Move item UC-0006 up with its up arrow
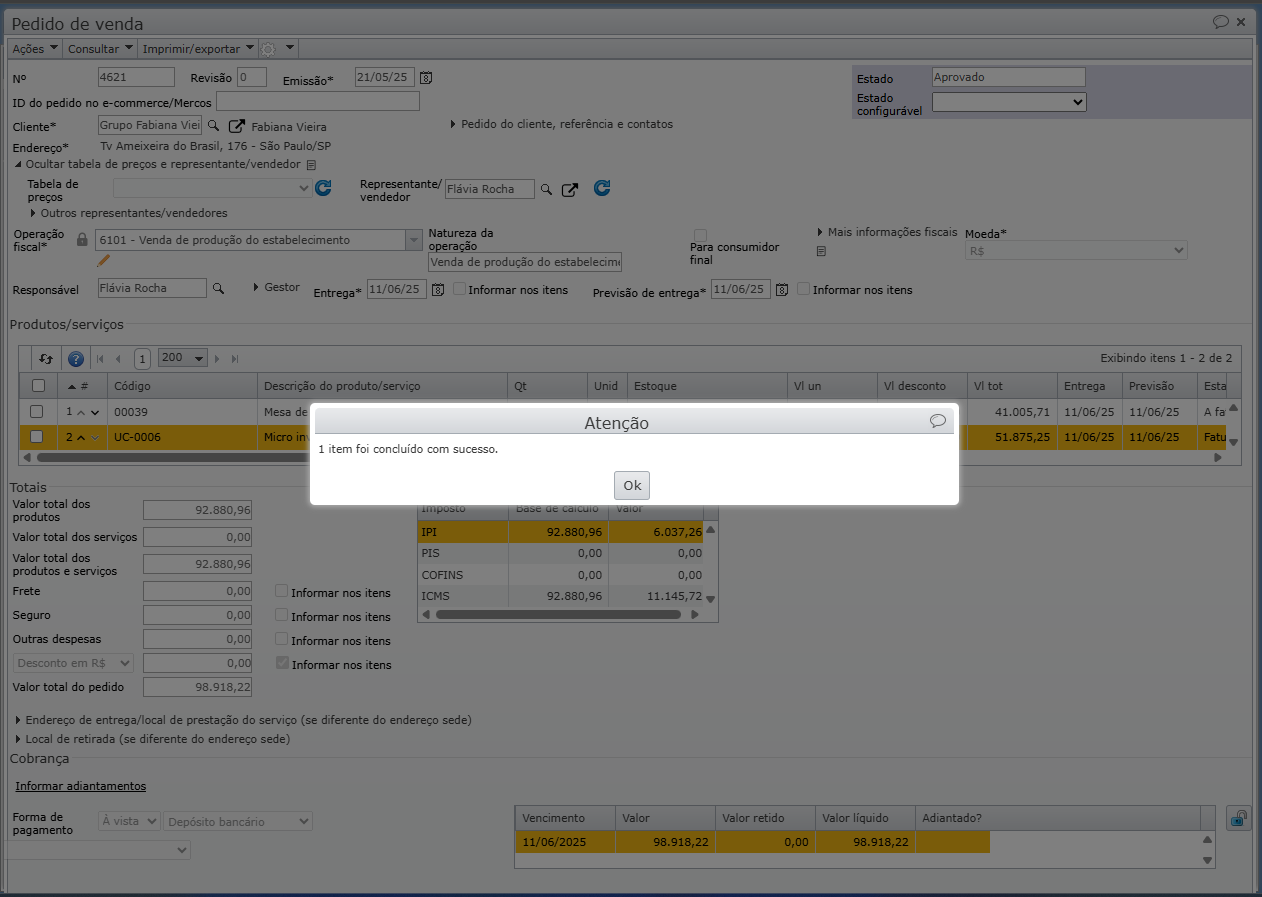 (x=81, y=437)
